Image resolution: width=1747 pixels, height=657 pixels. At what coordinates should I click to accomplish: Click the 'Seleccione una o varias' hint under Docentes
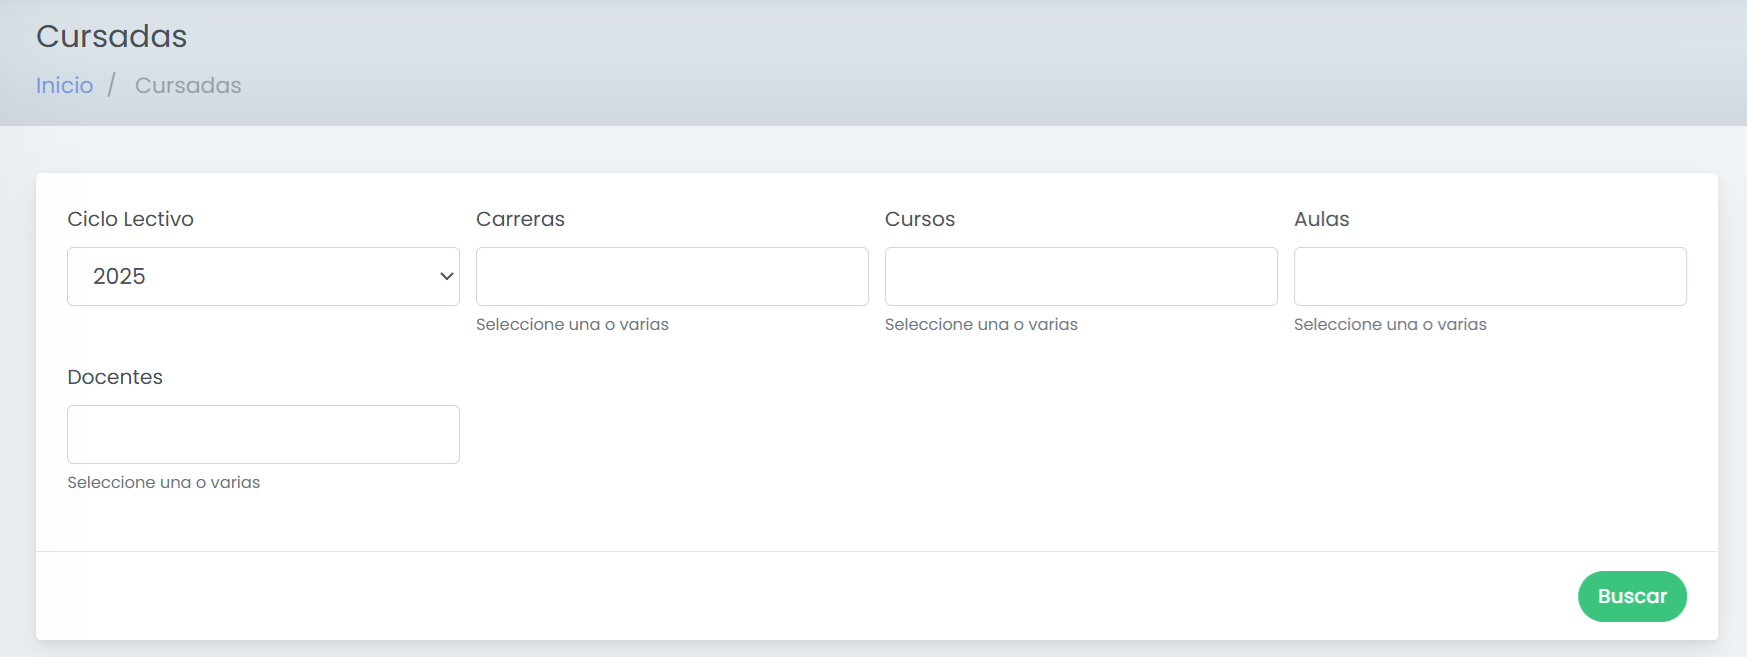pyautogui.click(x=163, y=482)
